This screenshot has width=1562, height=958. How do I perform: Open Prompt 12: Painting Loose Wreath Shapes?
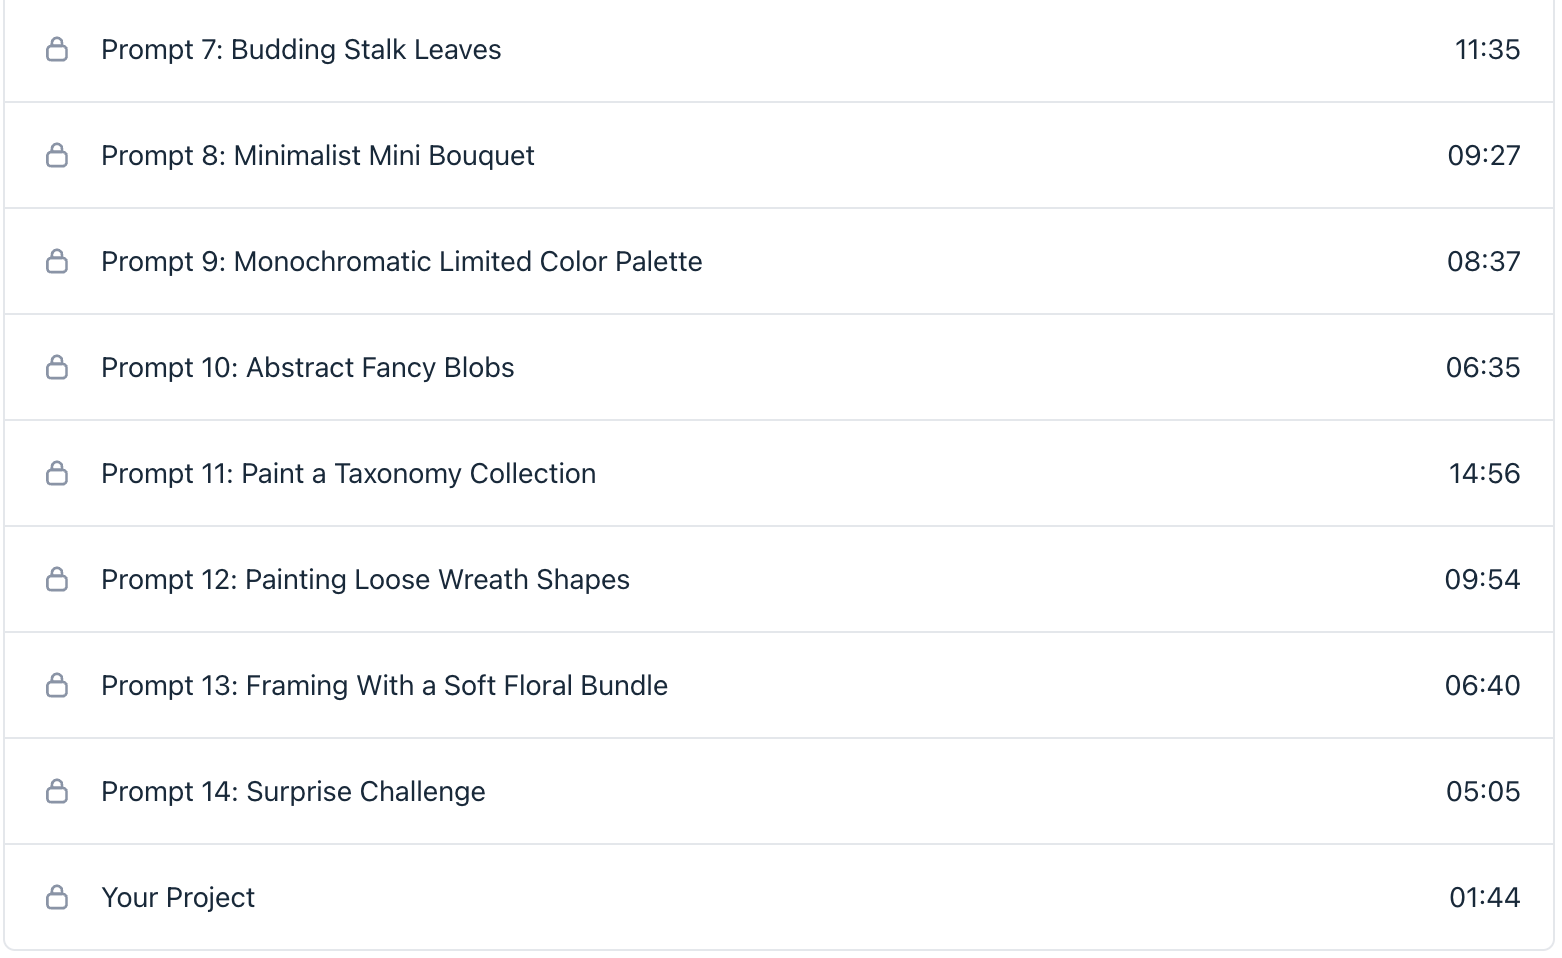click(x=365, y=580)
